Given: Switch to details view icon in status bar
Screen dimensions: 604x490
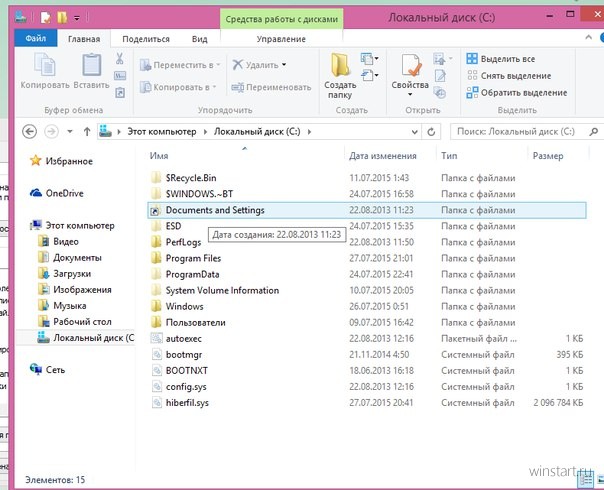Looking at the screenshot, I should pyautogui.click(x=586, y=480).
